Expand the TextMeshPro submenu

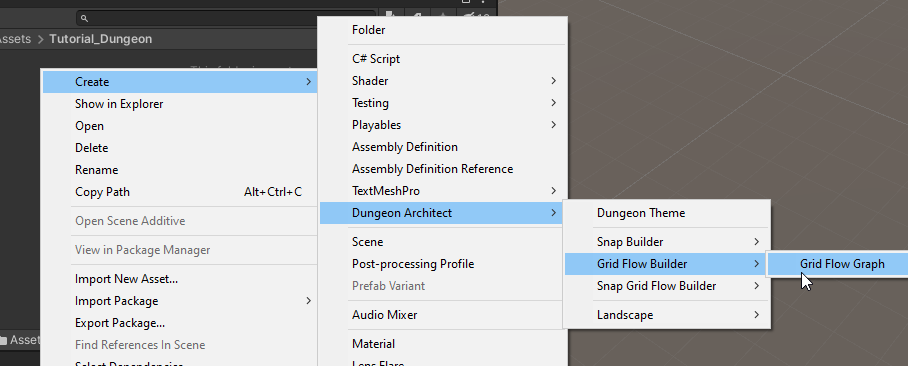[442, 191]
